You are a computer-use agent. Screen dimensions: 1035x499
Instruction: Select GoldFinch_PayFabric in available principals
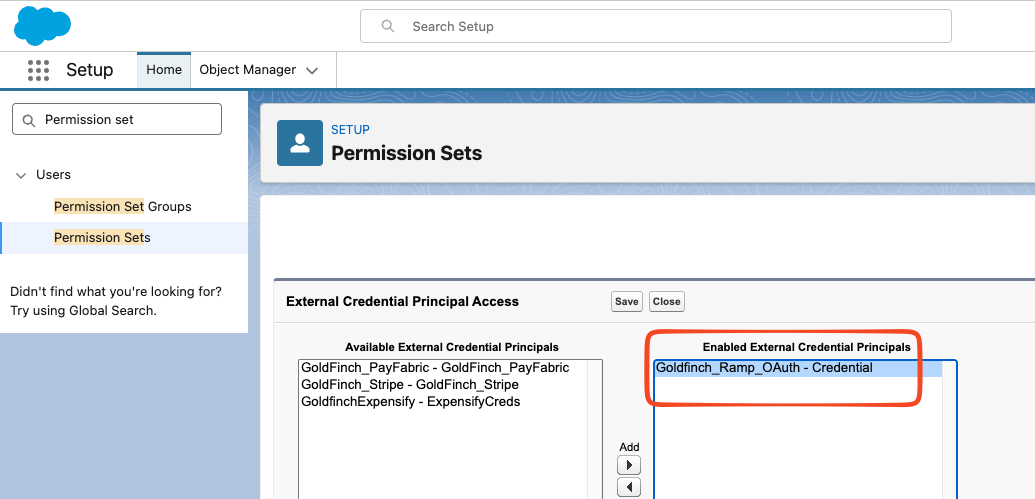[x=435, y=368]
